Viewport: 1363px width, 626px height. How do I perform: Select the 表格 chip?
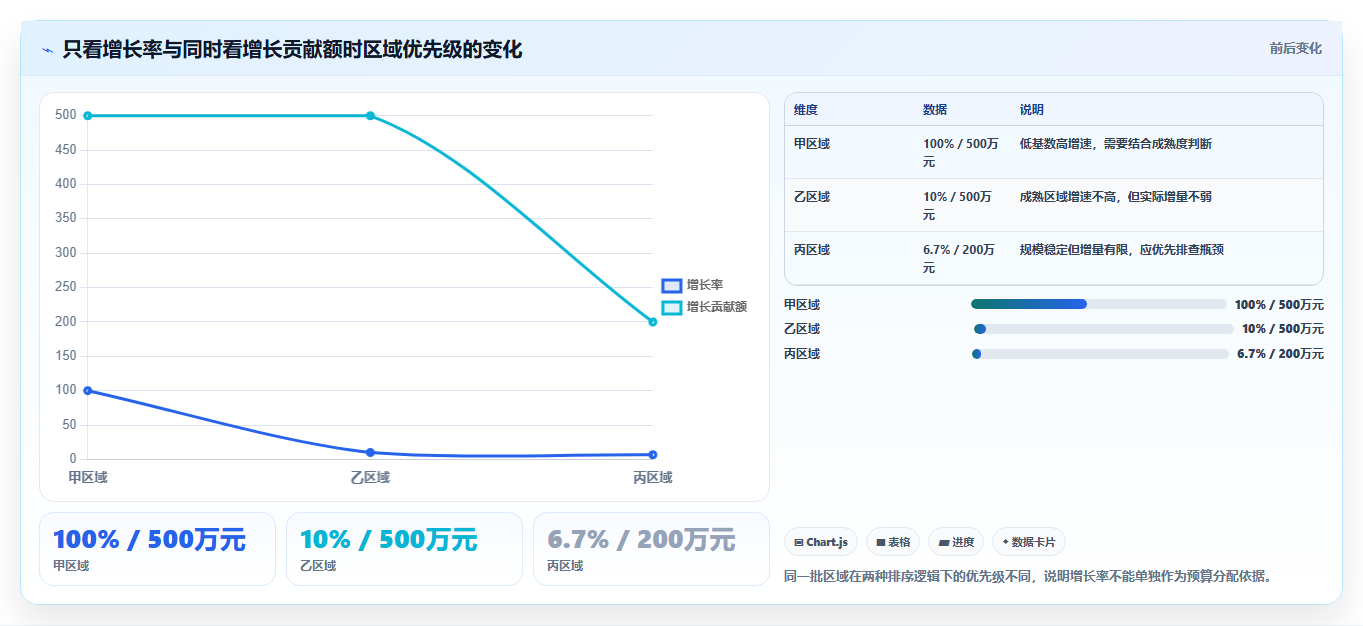point(893,542)
